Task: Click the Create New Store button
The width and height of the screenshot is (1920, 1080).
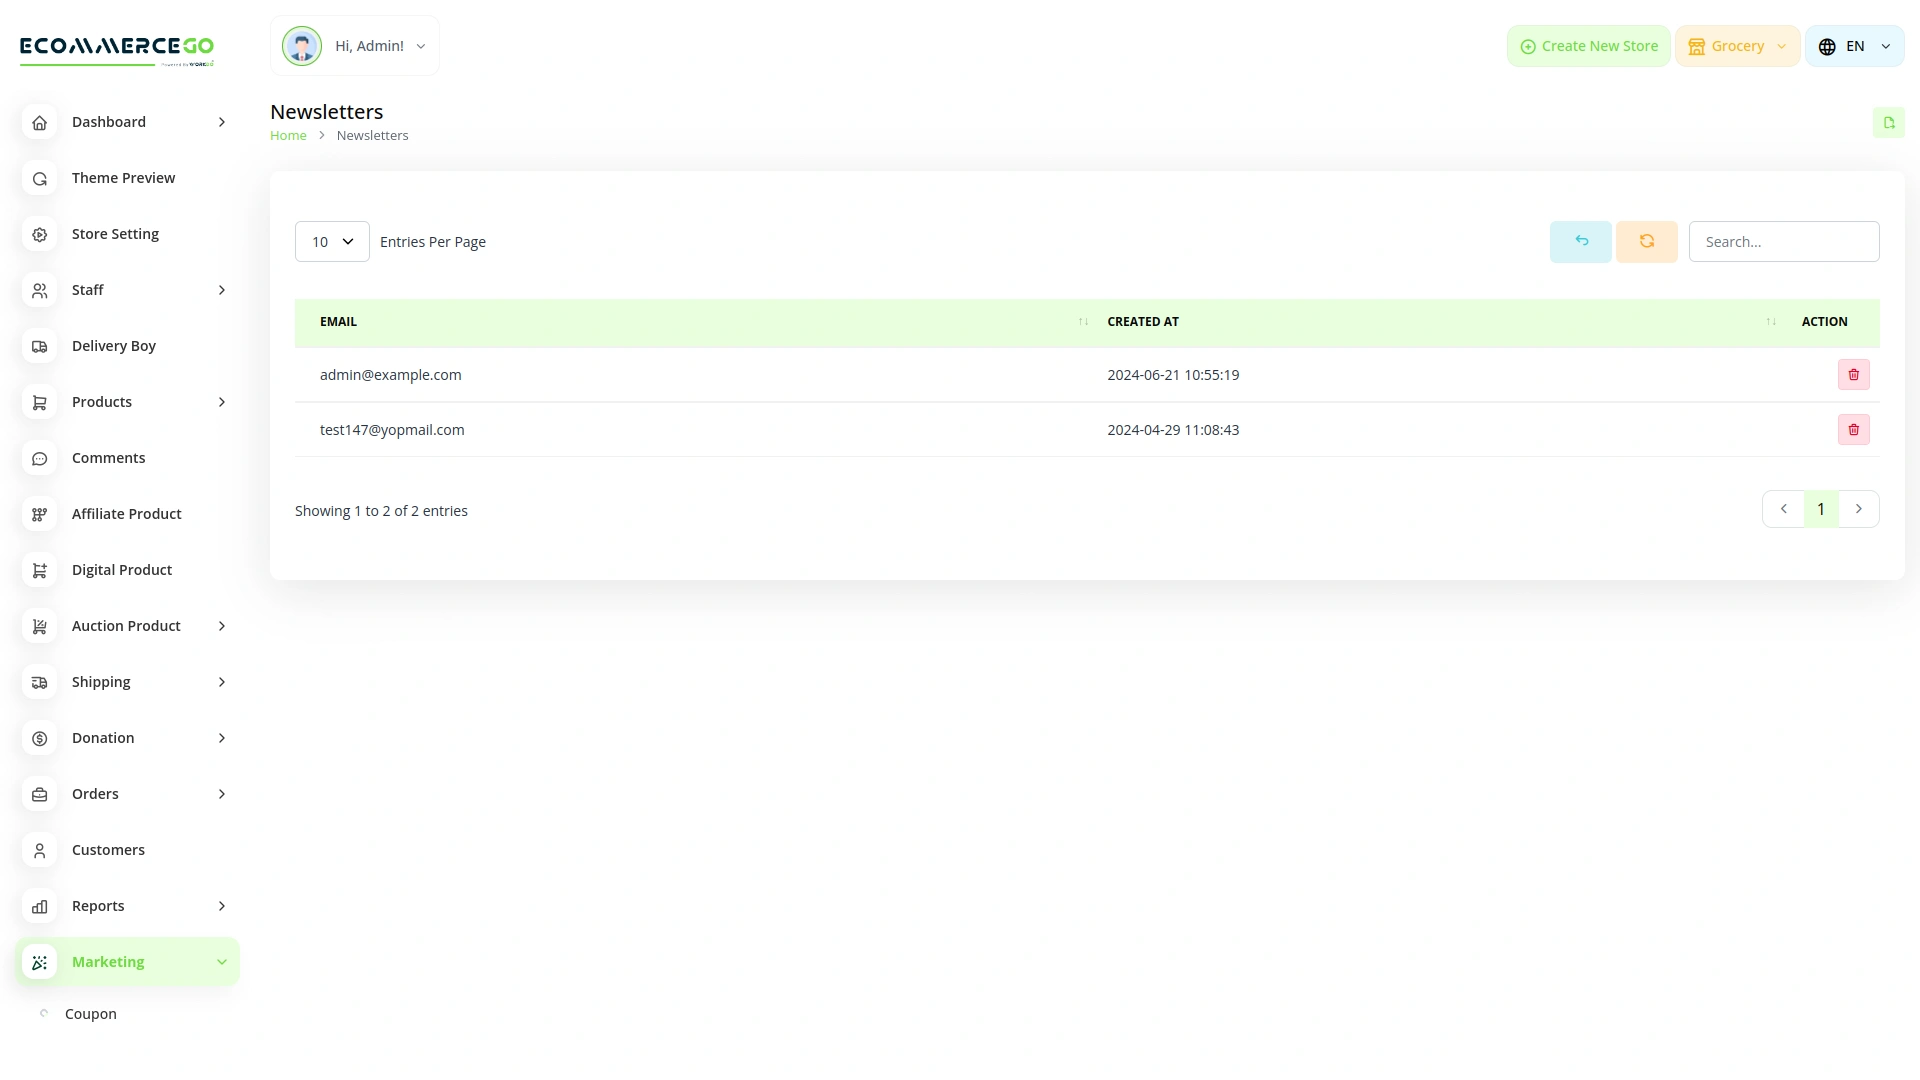Action: 1588,45
